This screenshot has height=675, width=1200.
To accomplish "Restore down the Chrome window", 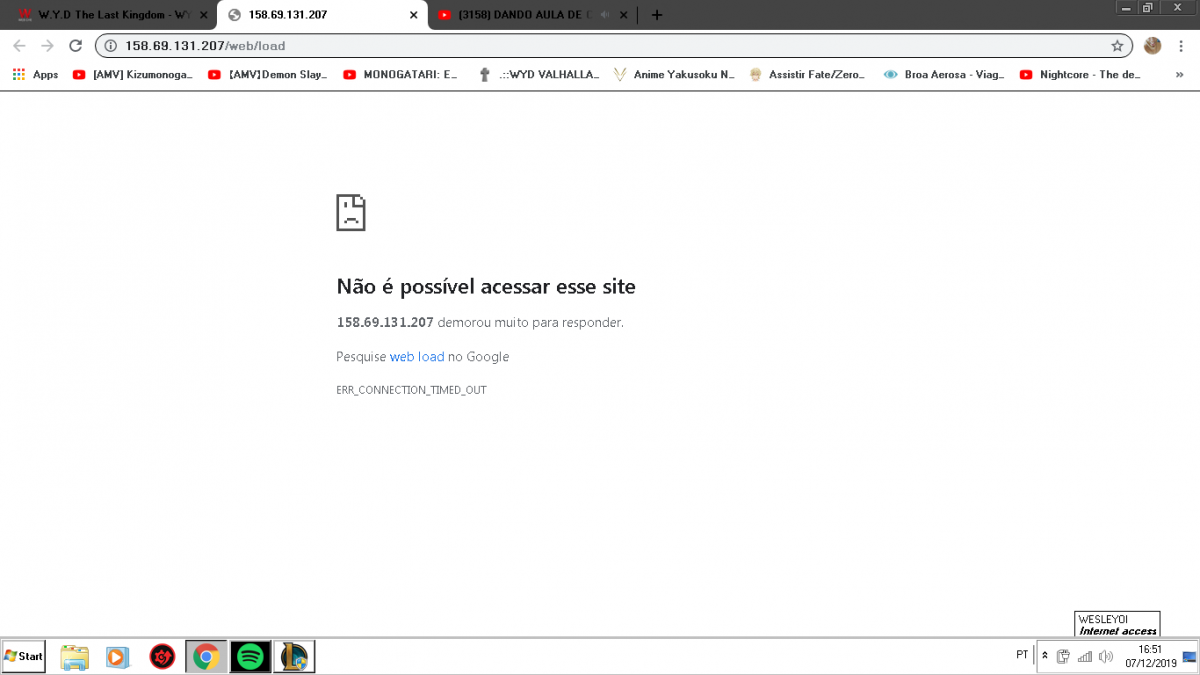I will 1148,6.
